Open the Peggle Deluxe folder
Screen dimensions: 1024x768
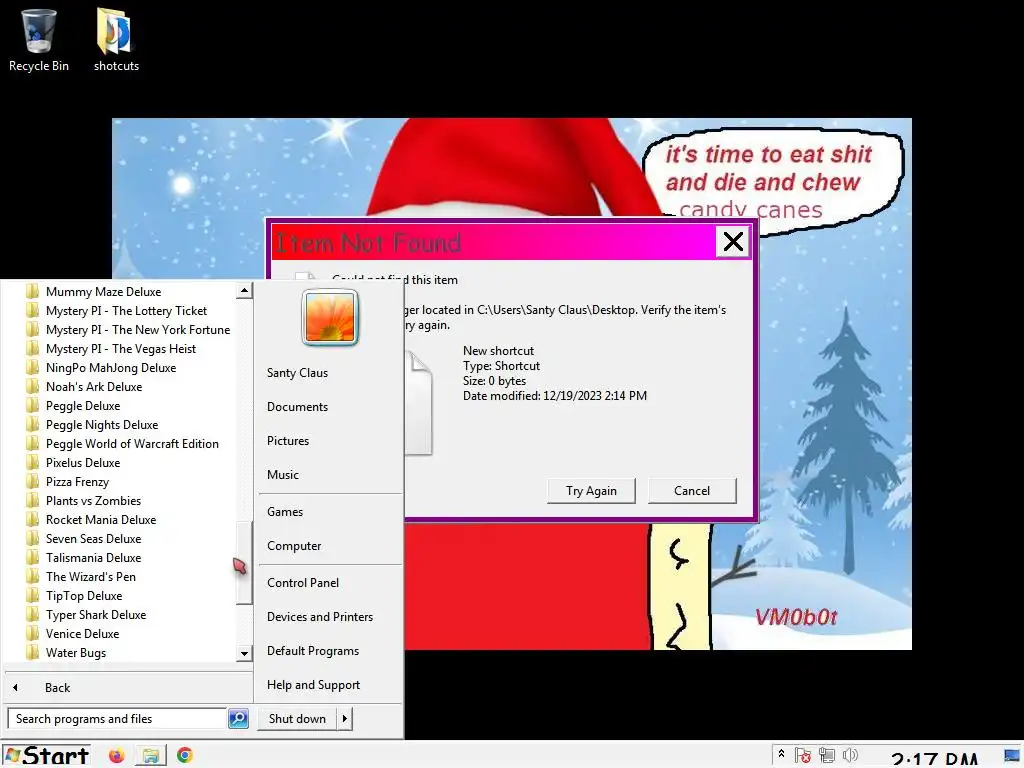(x=73, y=406)
